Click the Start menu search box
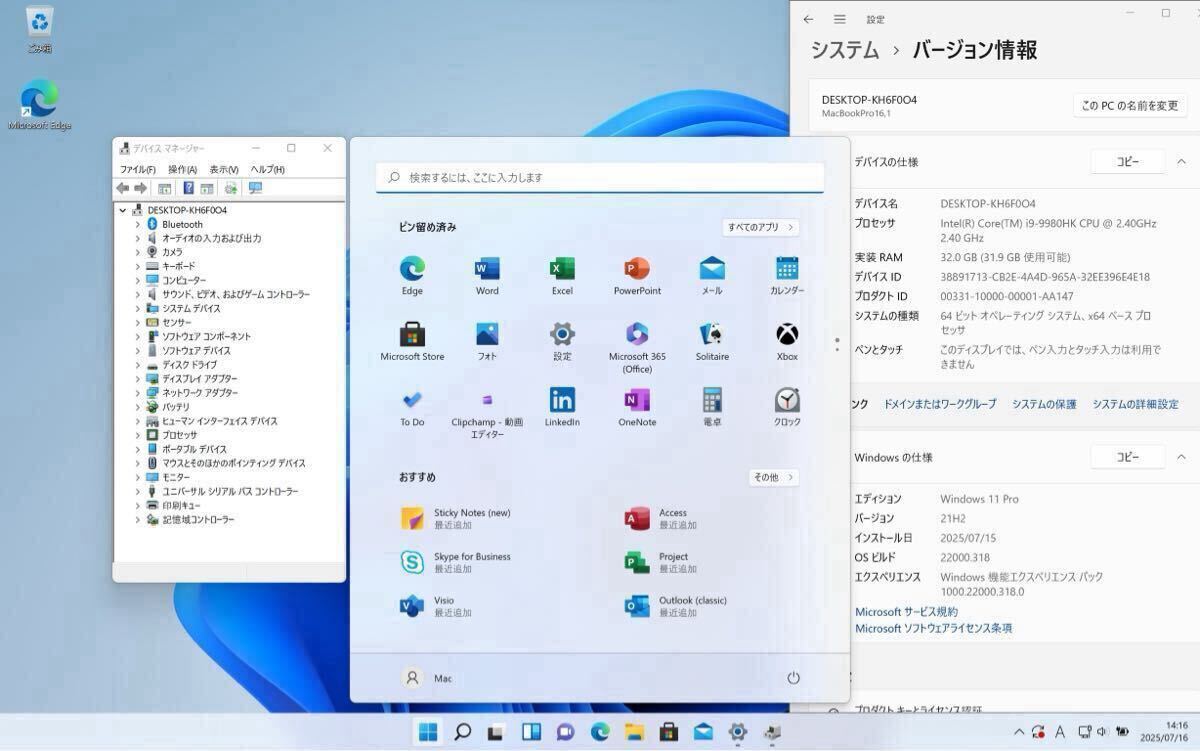 600,177
